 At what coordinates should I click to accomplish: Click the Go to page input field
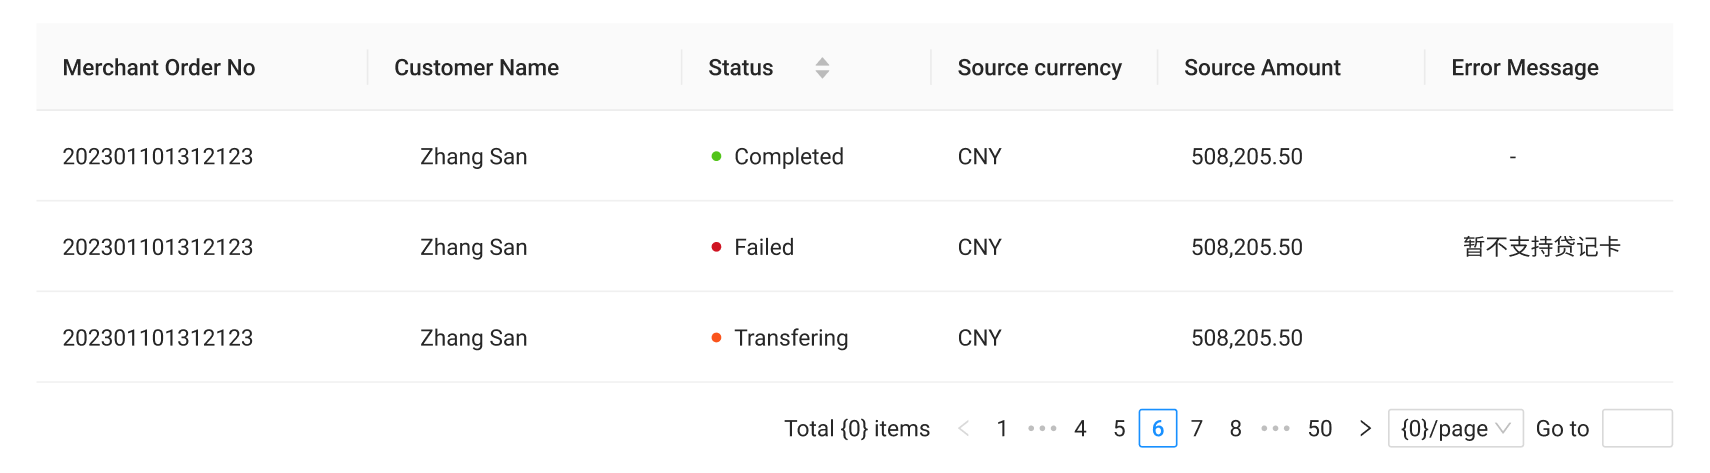click(x=1636, y=429)
